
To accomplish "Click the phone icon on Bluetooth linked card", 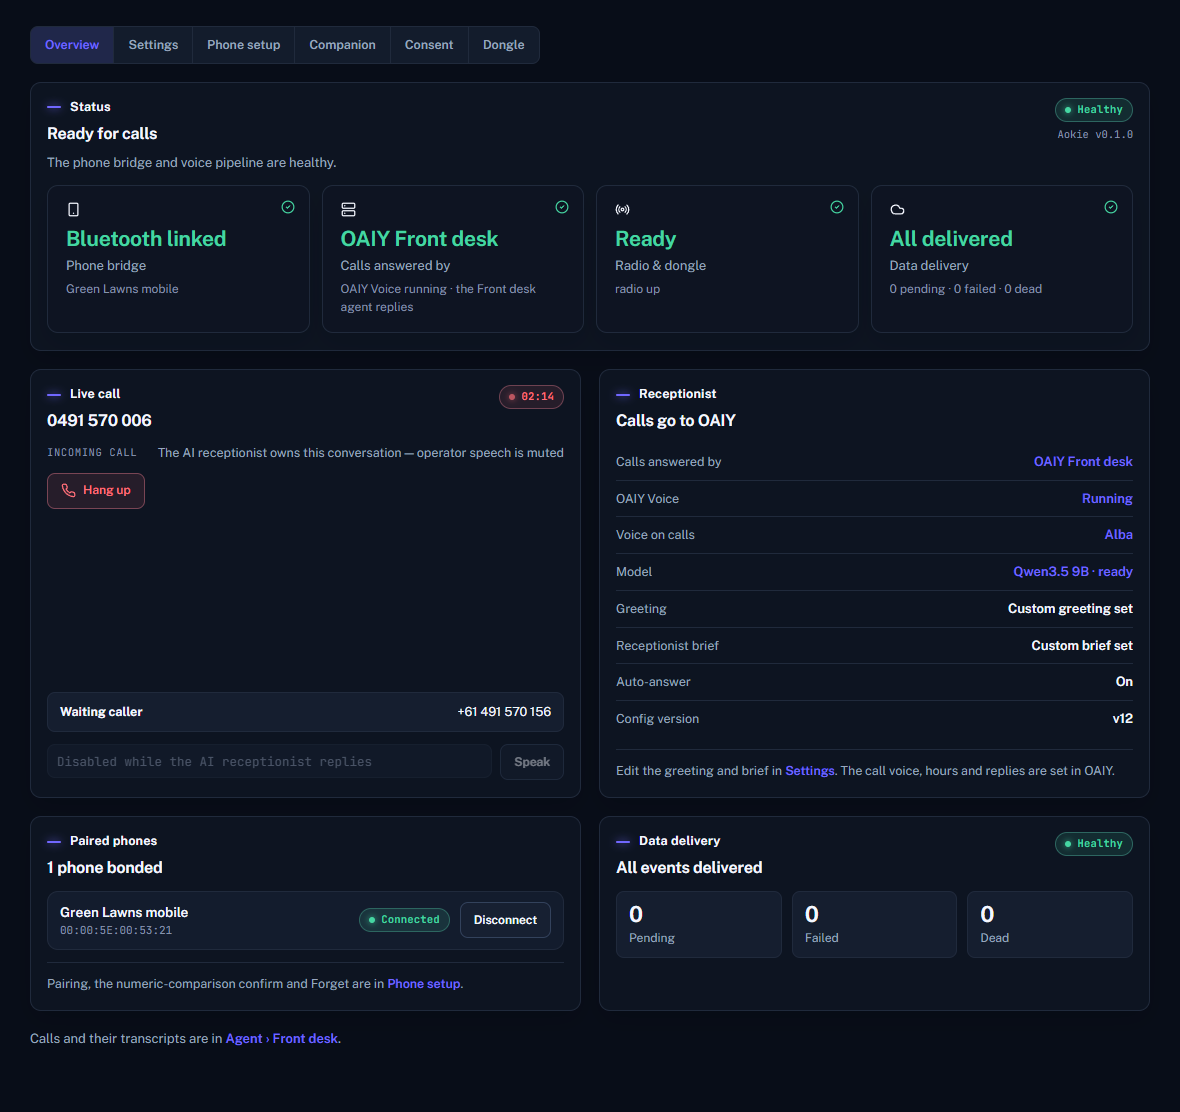I will pos(73,209).
